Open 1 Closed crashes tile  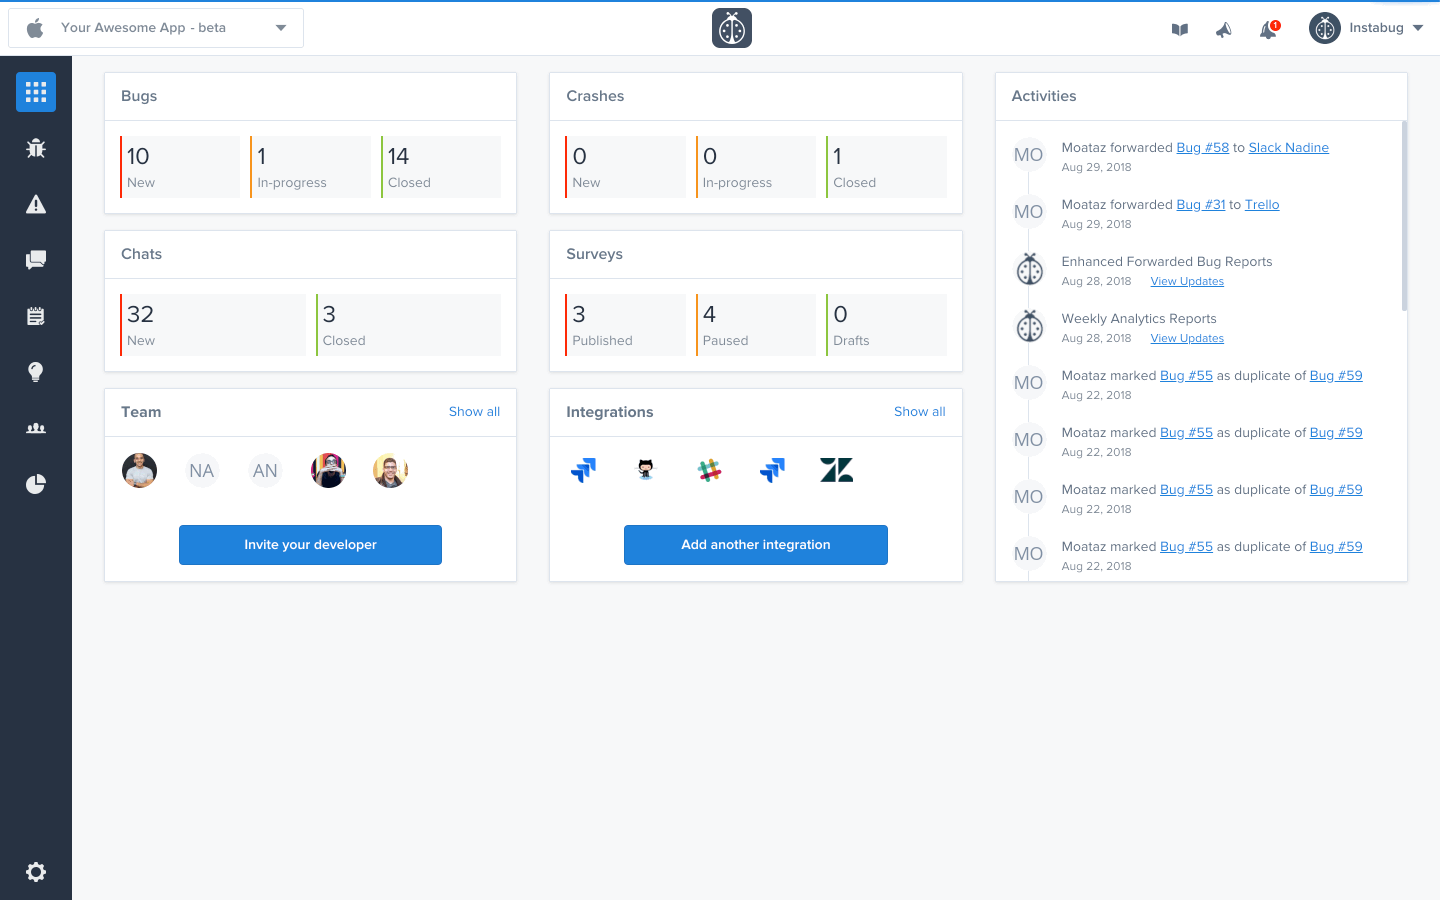pyautogui.click(x=886, y=167)
